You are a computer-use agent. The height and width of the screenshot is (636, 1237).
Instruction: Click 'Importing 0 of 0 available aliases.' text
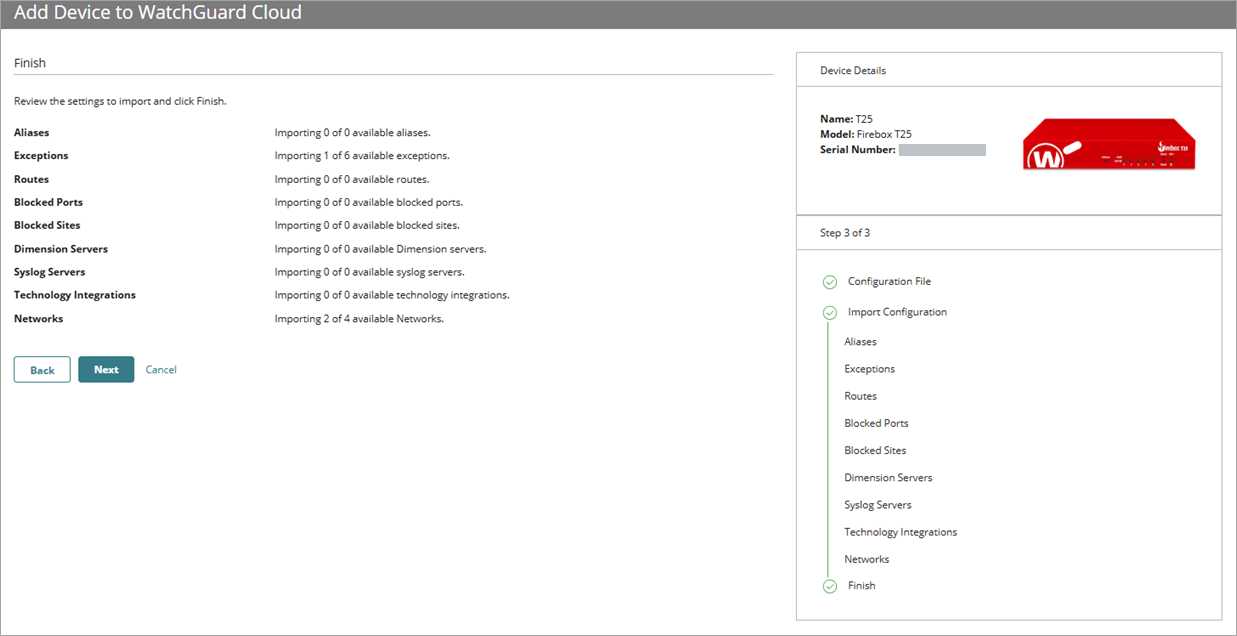coord(352,132)
